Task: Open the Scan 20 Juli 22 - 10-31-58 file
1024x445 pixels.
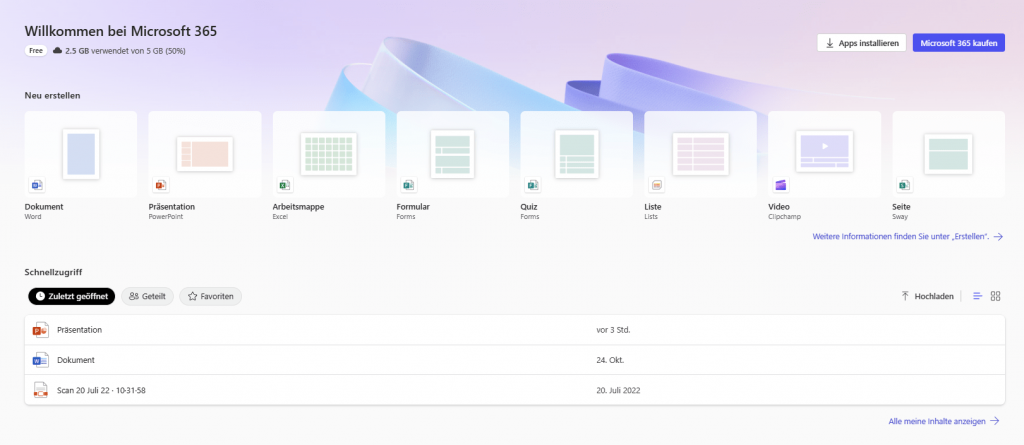Action: pyautogui.click(x=515, y=390)
